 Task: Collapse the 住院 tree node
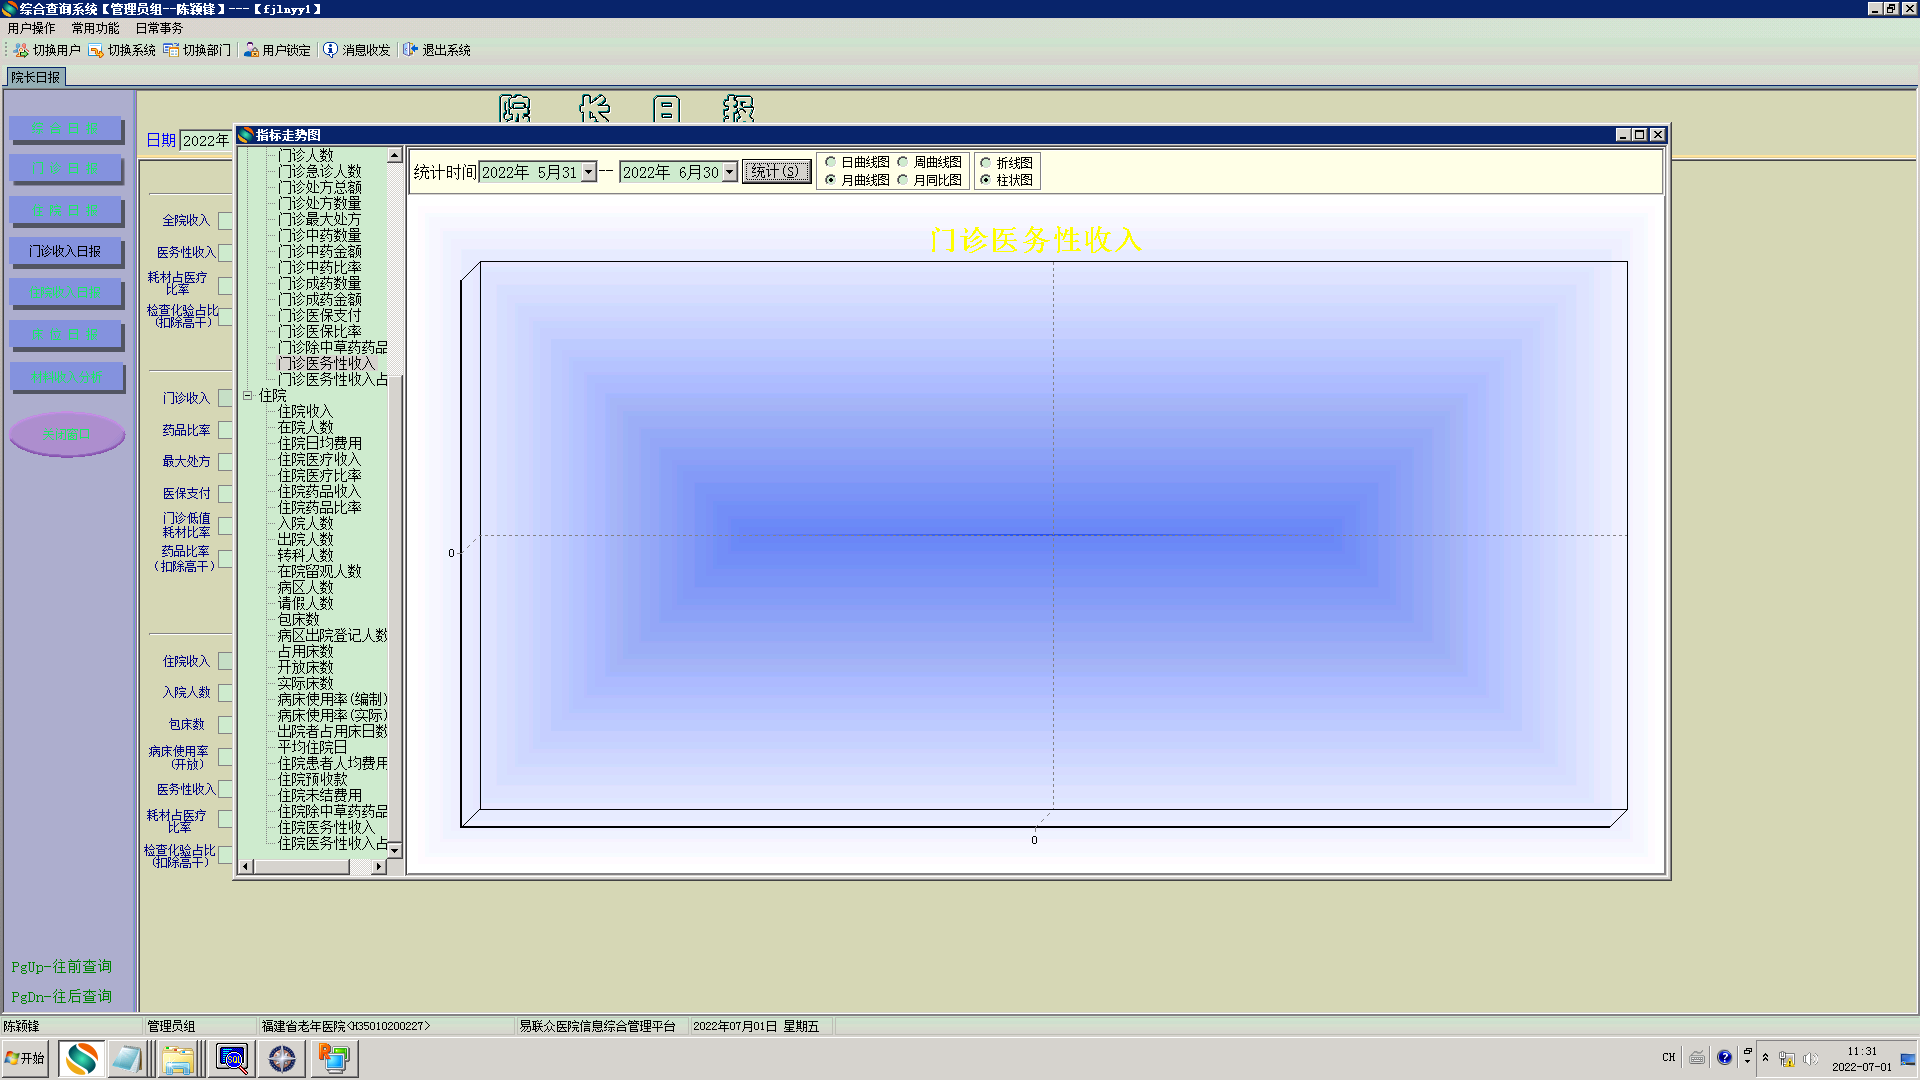coord(248,396)
